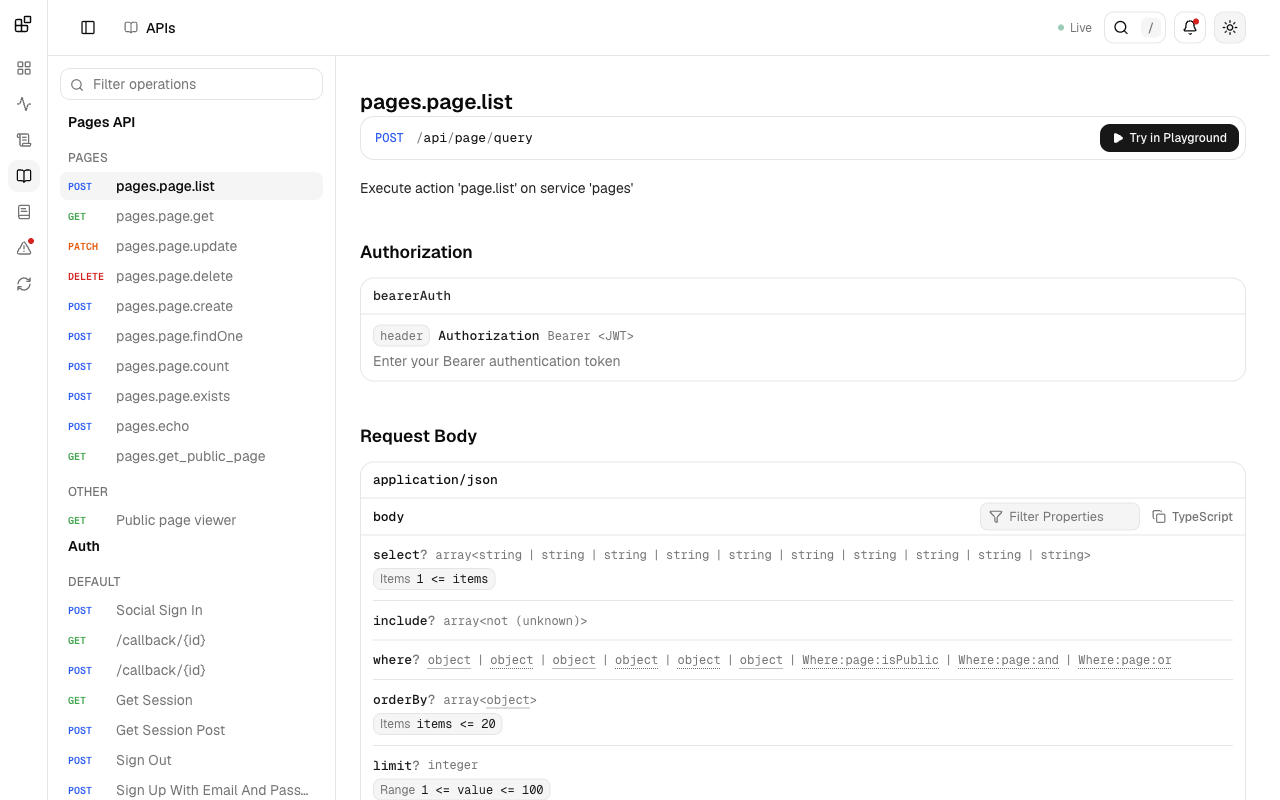Select the Get Session operation

point(192,700)
